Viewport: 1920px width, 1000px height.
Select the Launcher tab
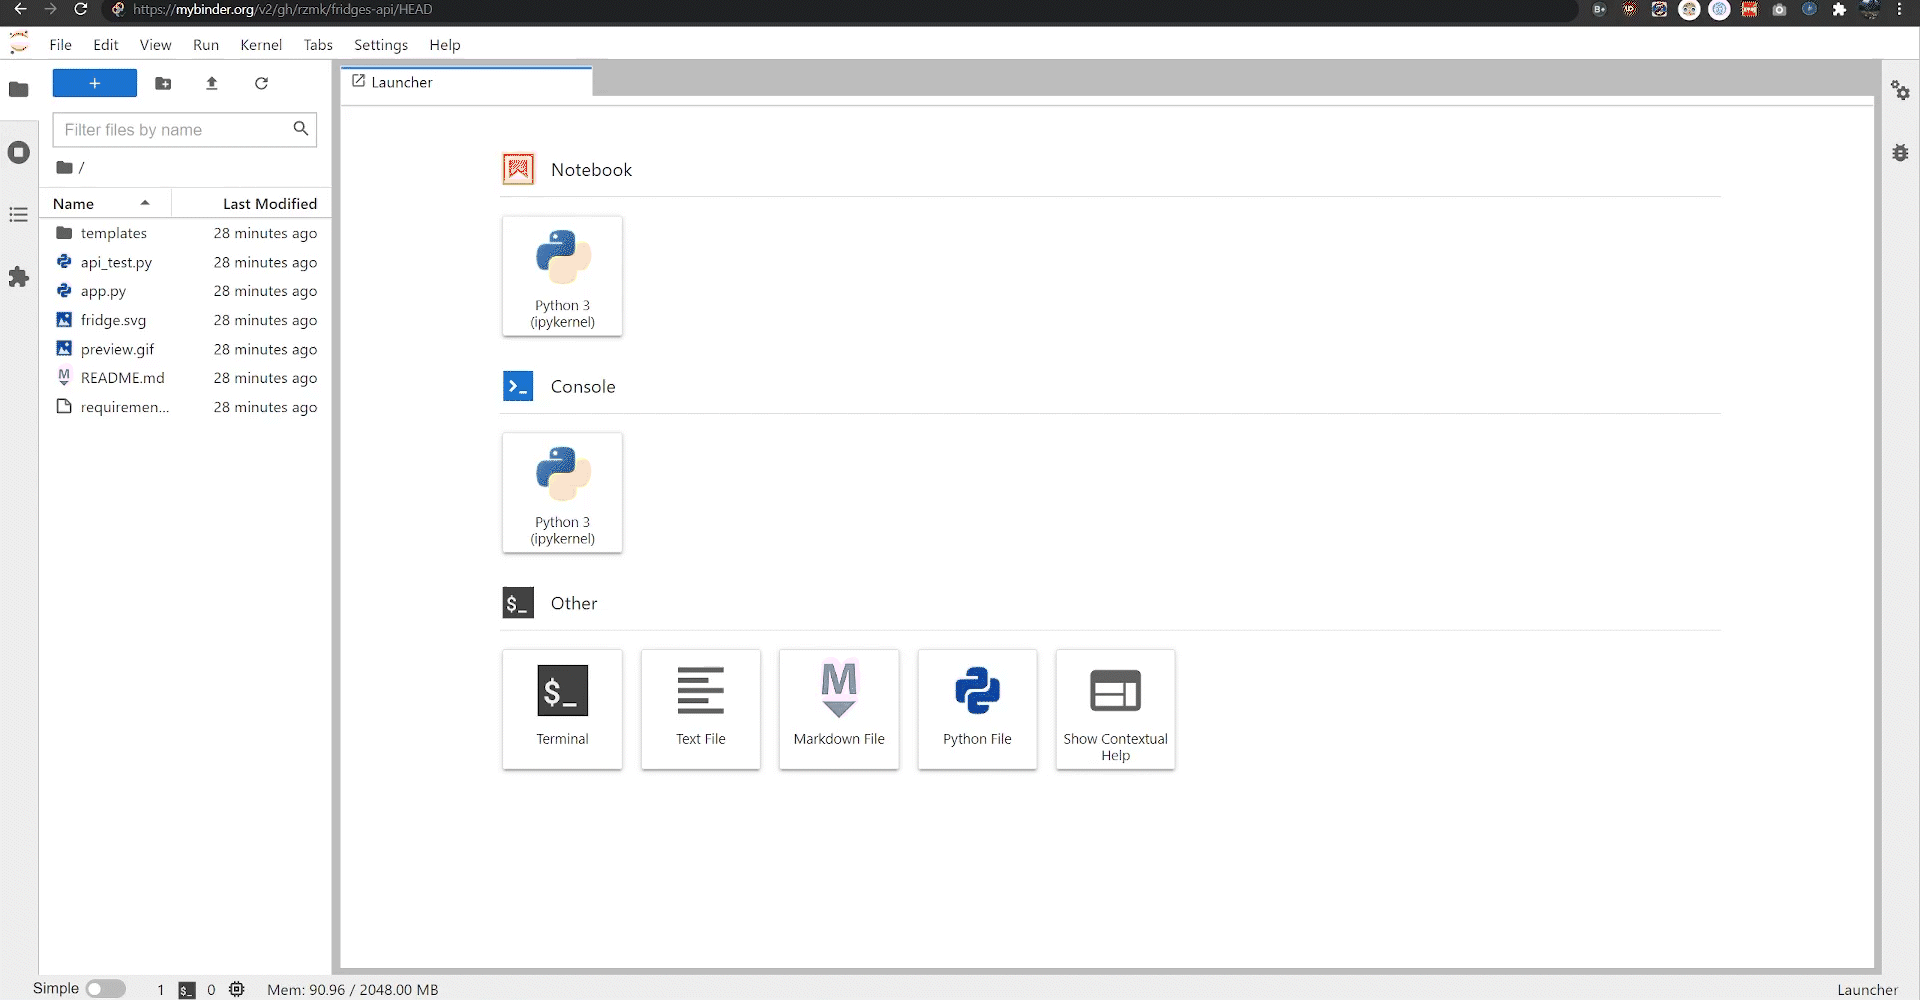402,82
